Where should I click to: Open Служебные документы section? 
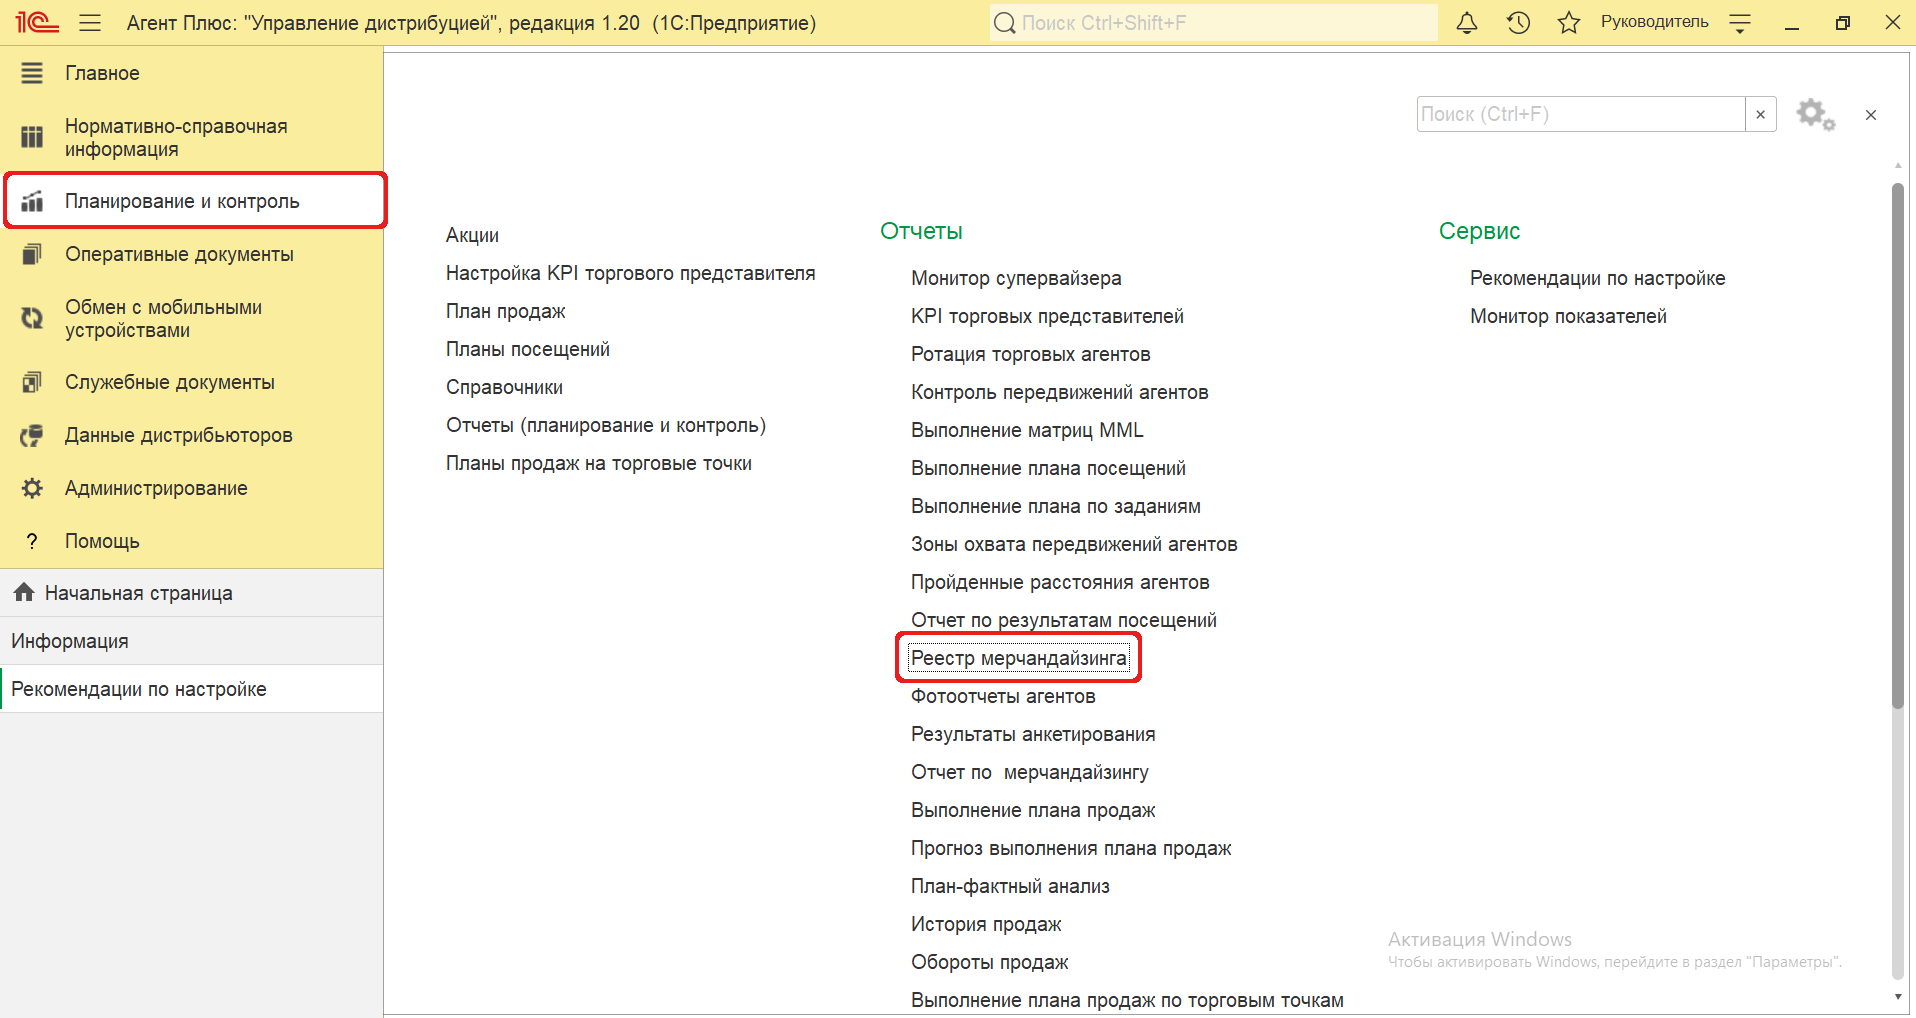(x=192, y=382)
